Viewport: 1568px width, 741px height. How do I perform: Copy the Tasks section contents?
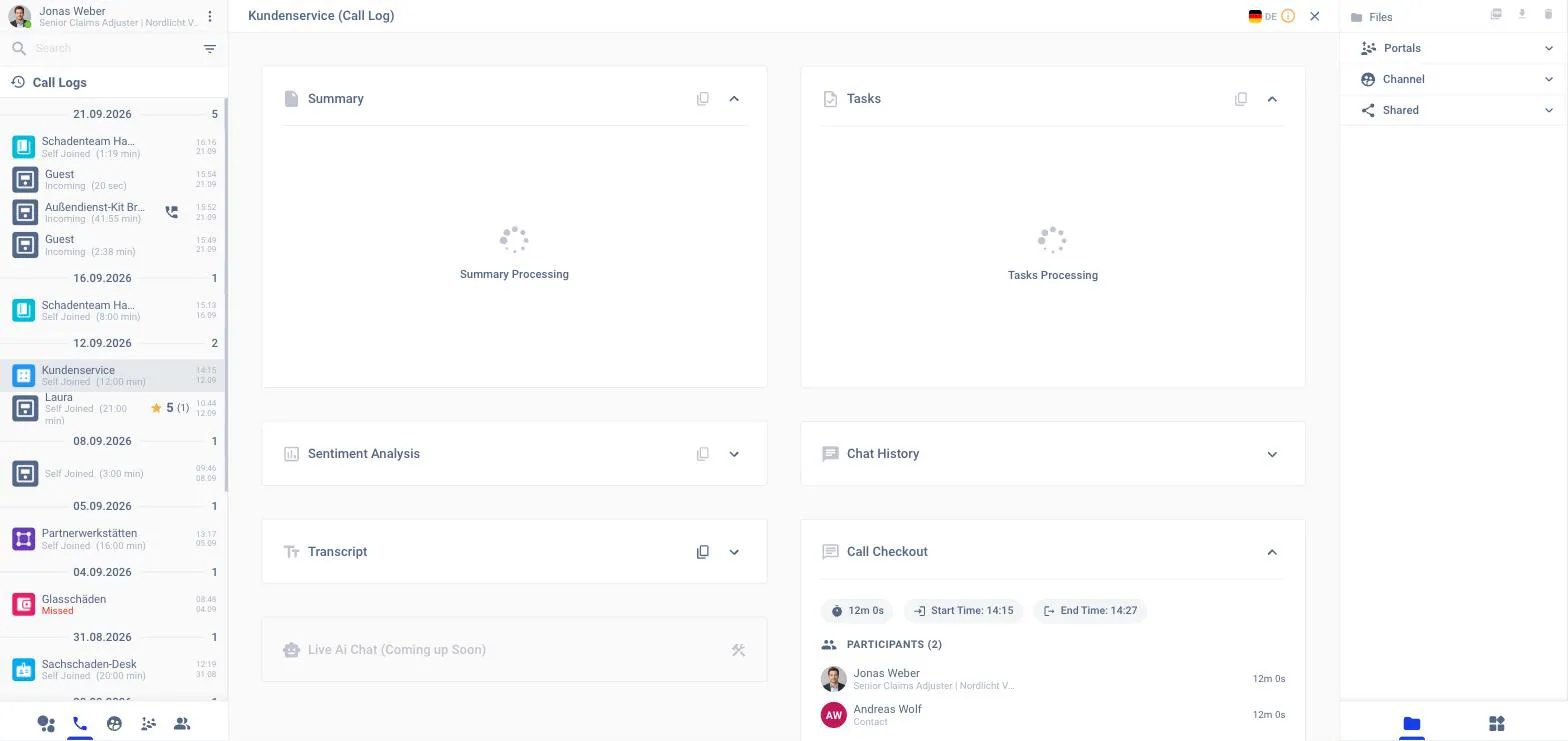pyautogui.click(x=1241, y=99)
